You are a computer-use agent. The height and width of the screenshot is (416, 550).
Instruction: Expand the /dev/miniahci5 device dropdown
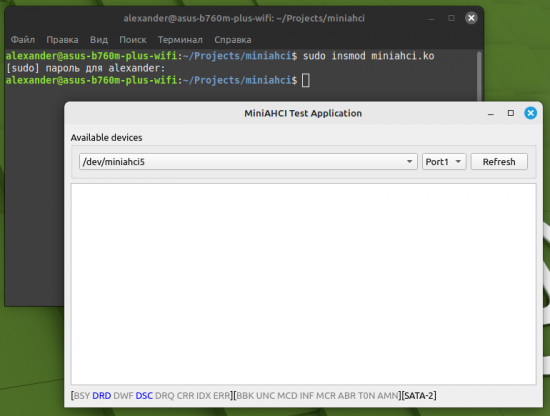248,162
